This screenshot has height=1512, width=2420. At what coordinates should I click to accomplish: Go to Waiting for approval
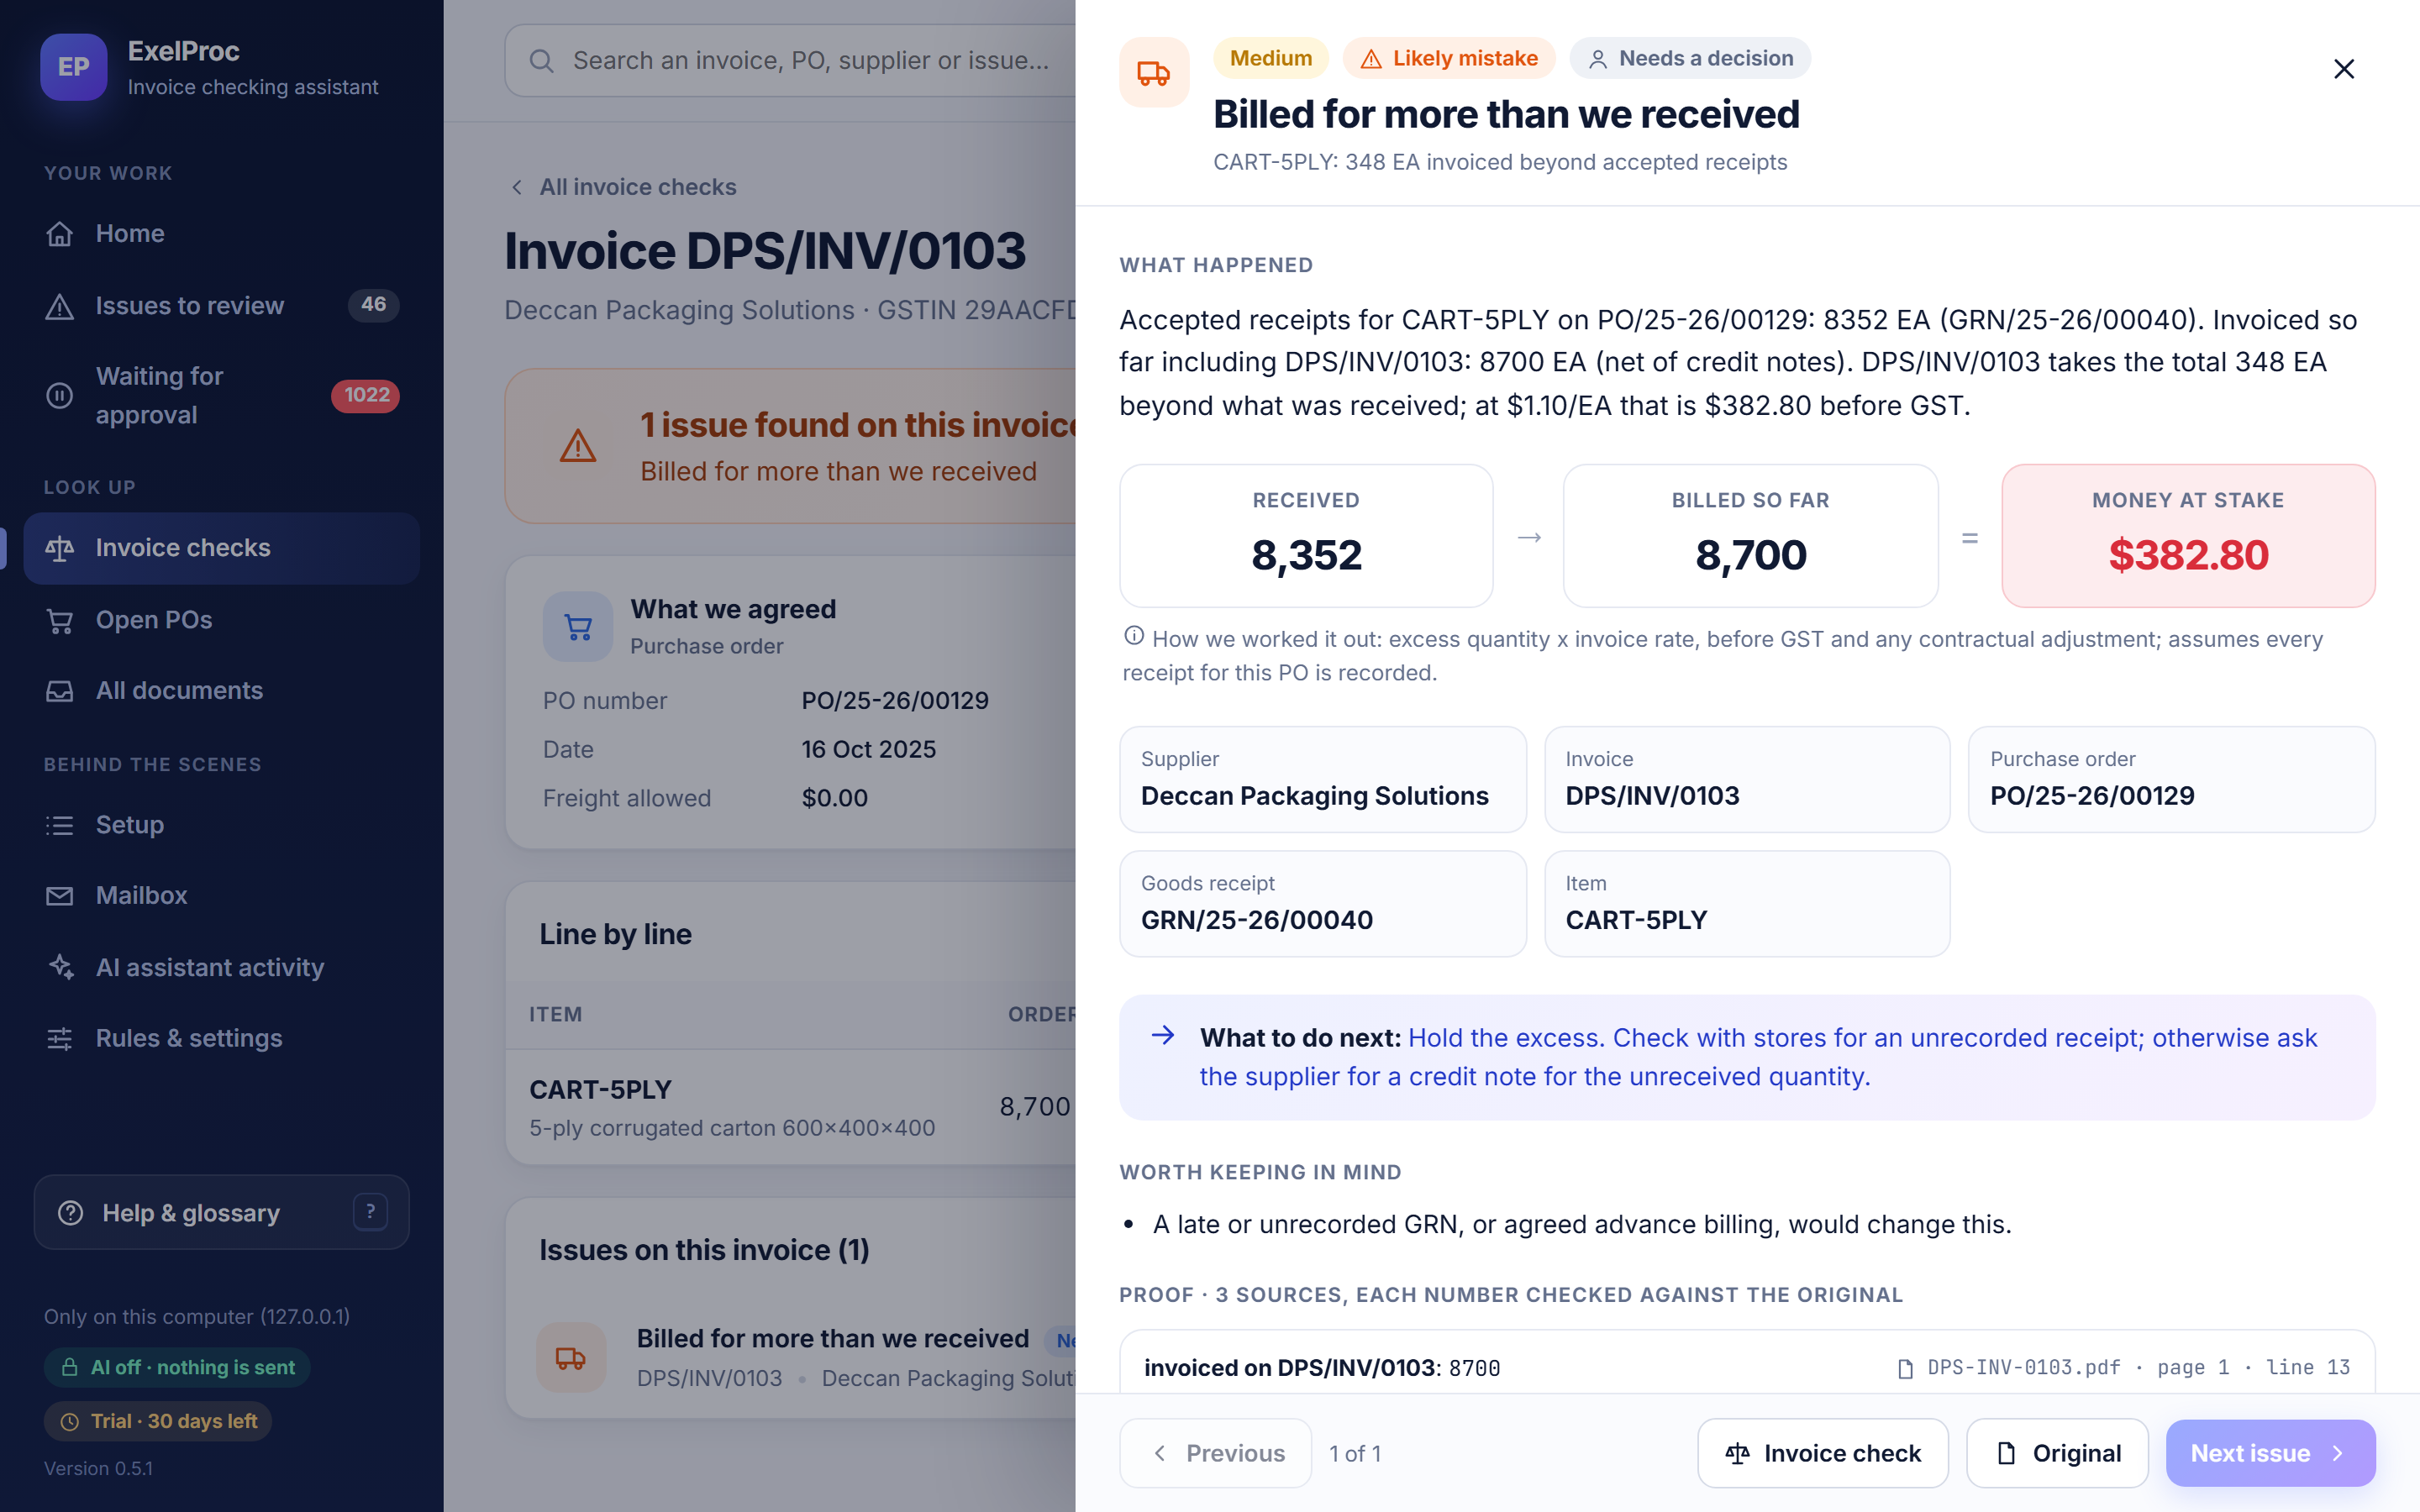coord(221,395)
